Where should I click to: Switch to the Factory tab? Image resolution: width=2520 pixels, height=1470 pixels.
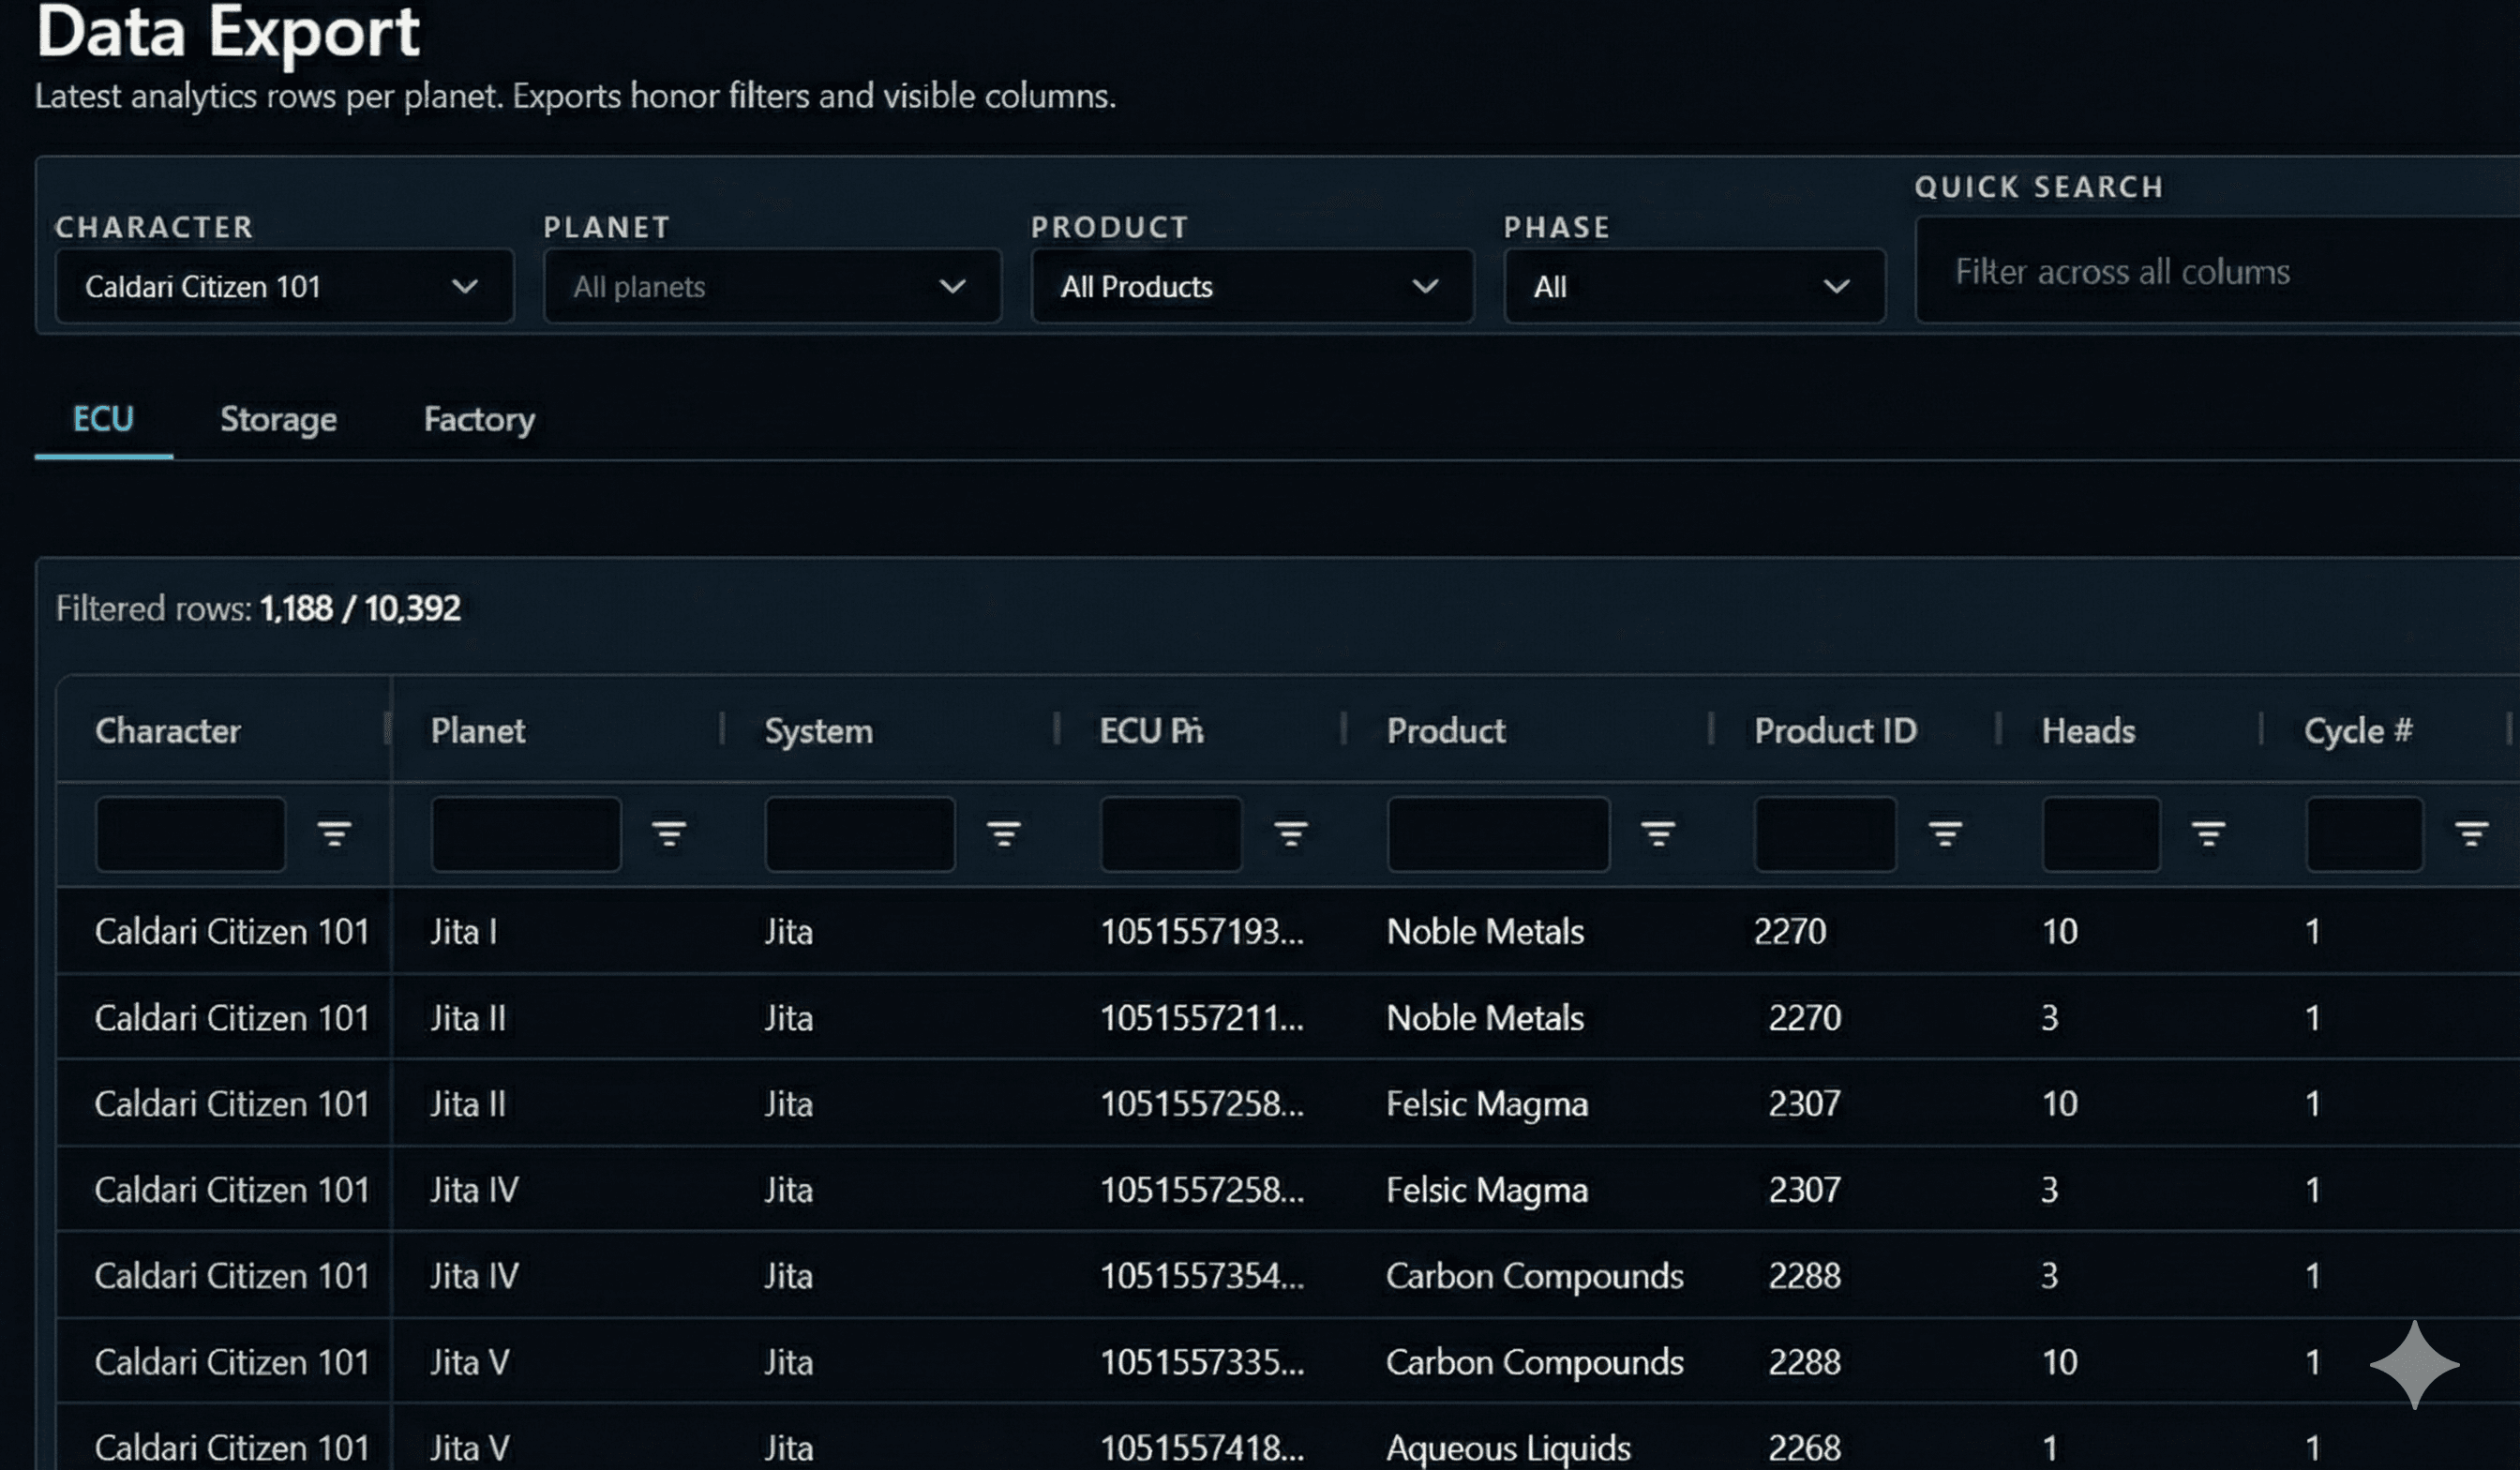479,419
